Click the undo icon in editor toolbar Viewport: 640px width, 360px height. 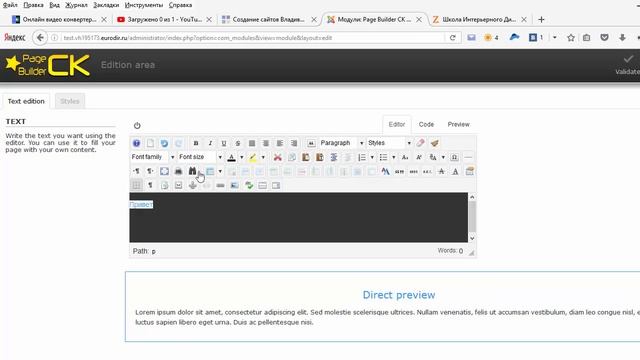tap(164, 143)
